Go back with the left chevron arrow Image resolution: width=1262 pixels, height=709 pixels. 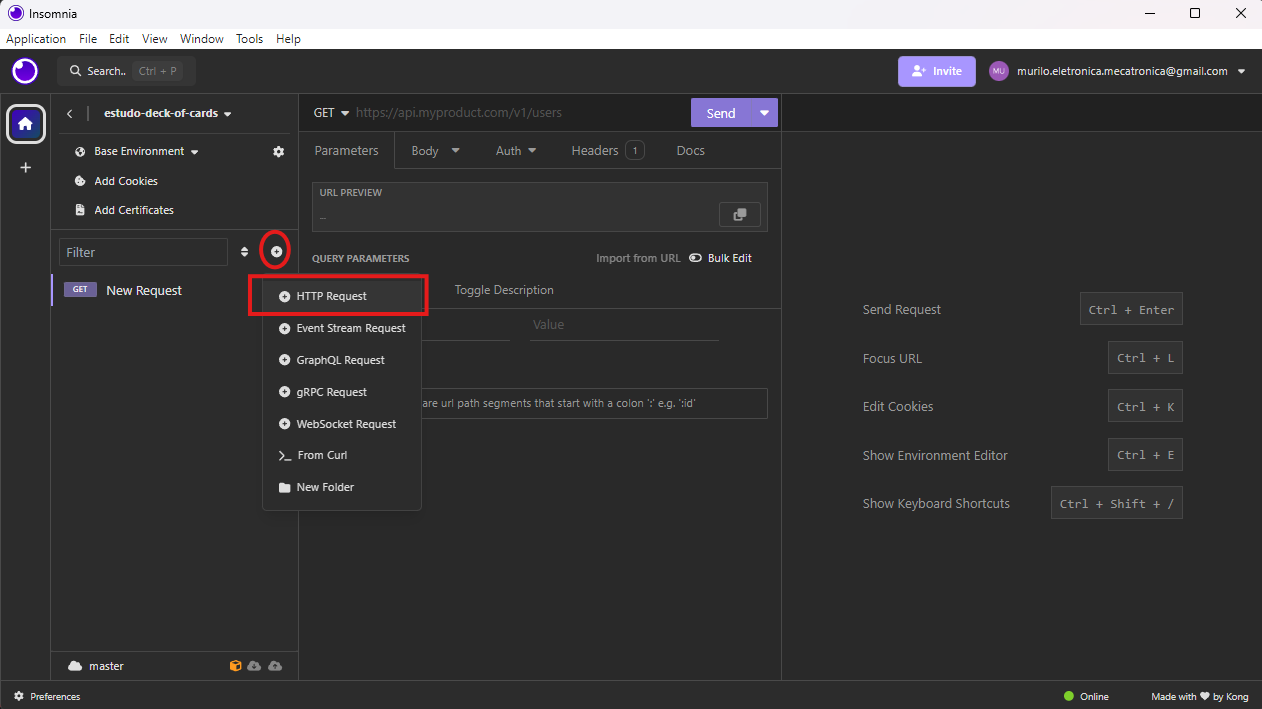coord(69,114)
